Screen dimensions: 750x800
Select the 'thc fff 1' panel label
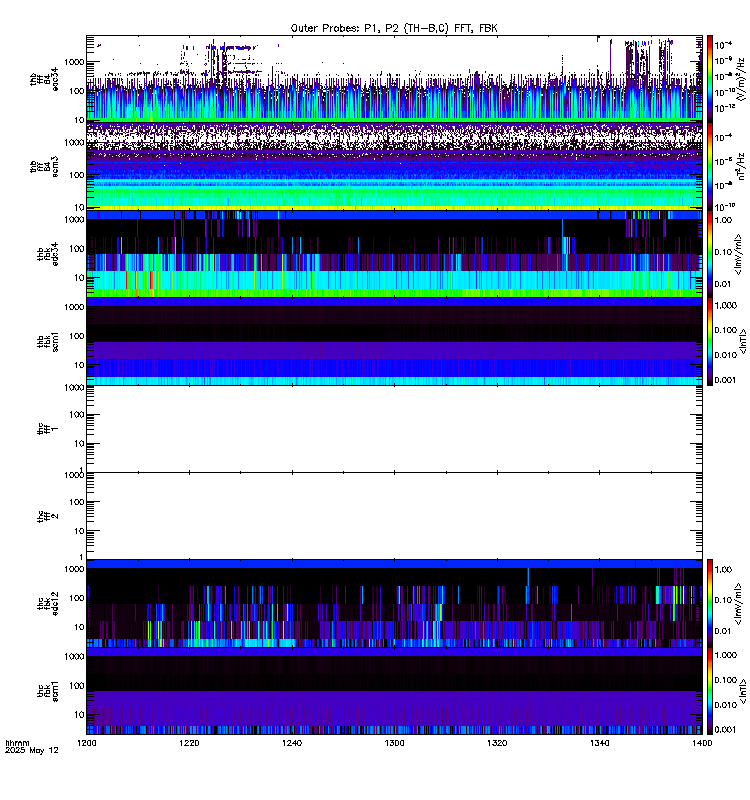click(48, 429)
